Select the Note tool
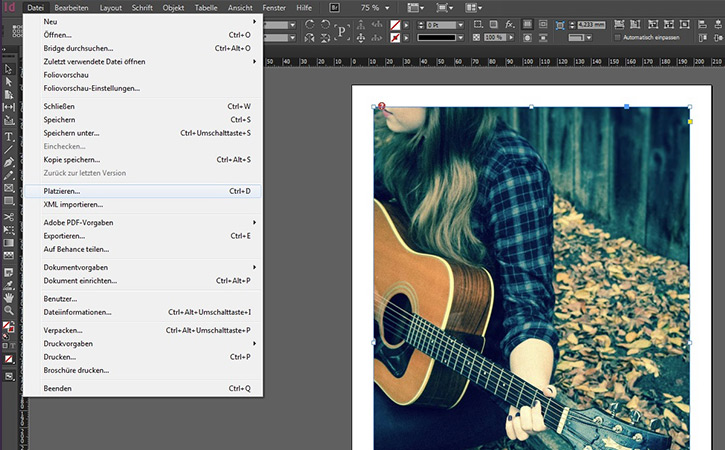The height and width of the screenshot is (450, 725). tap(8, 272)
